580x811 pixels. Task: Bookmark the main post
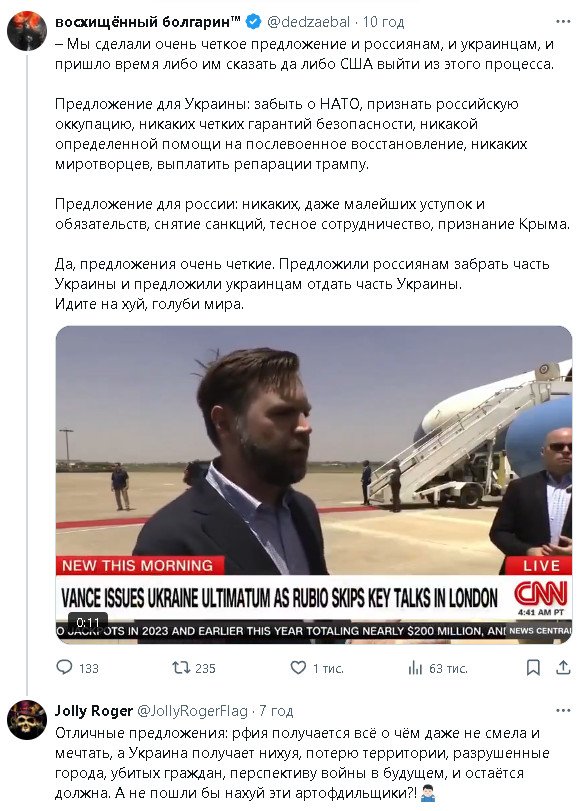tap(533, 668)
